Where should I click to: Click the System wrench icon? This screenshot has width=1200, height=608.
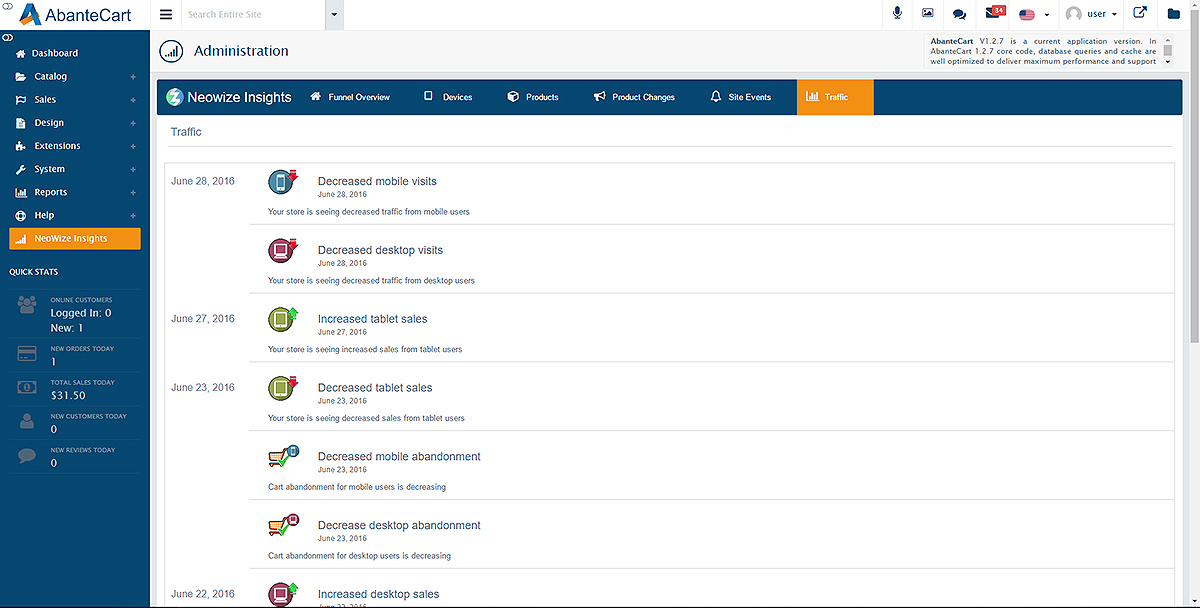pyautogui.click(x=22, y=169)
